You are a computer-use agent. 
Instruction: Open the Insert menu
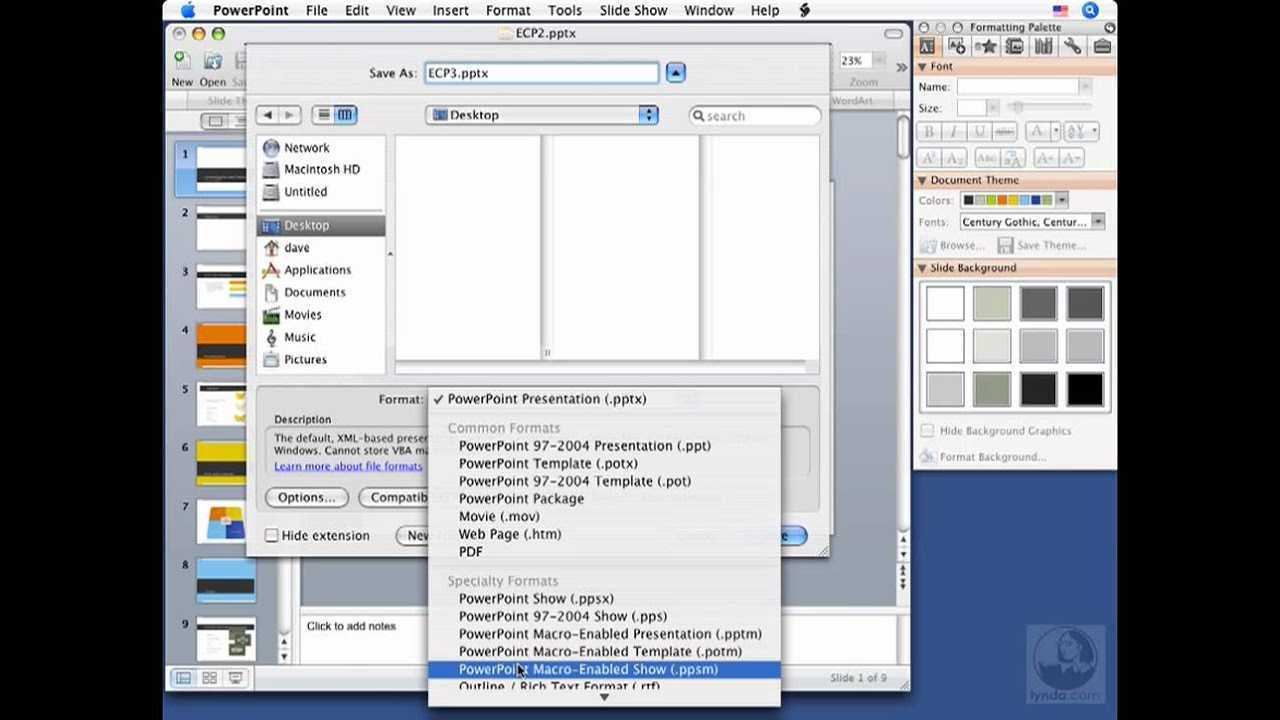click(450, 10)
